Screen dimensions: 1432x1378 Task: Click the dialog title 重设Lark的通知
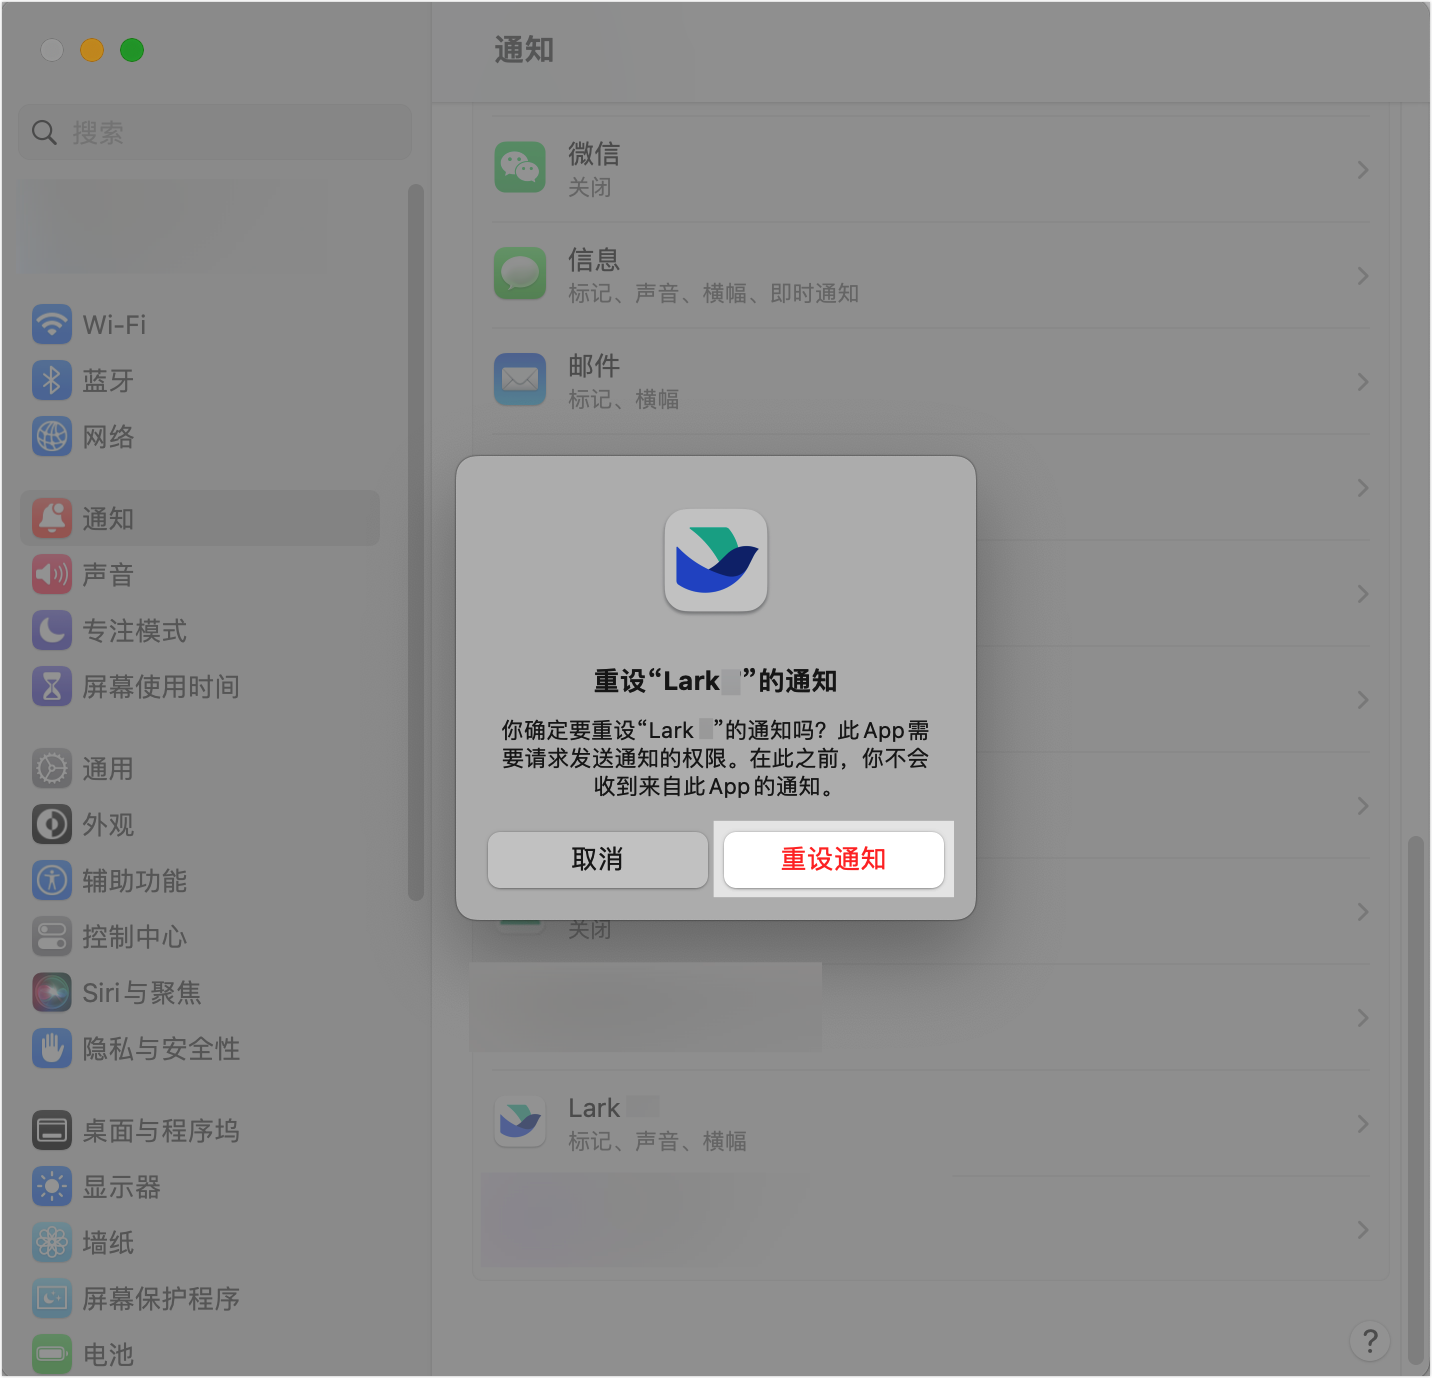tap(716, 681)
